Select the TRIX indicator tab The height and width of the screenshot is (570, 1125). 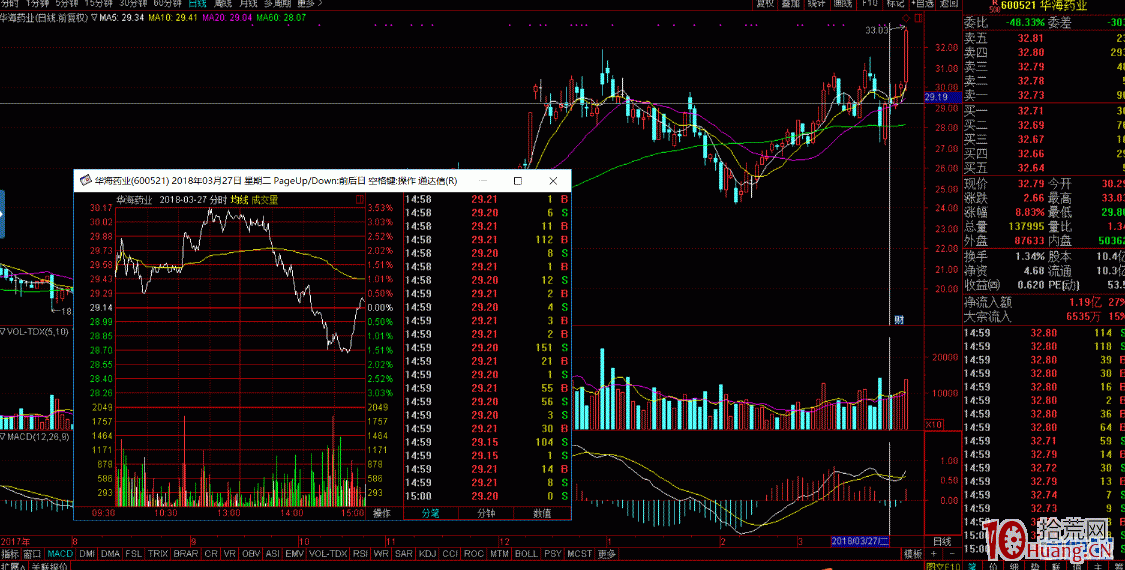(158, 553)
